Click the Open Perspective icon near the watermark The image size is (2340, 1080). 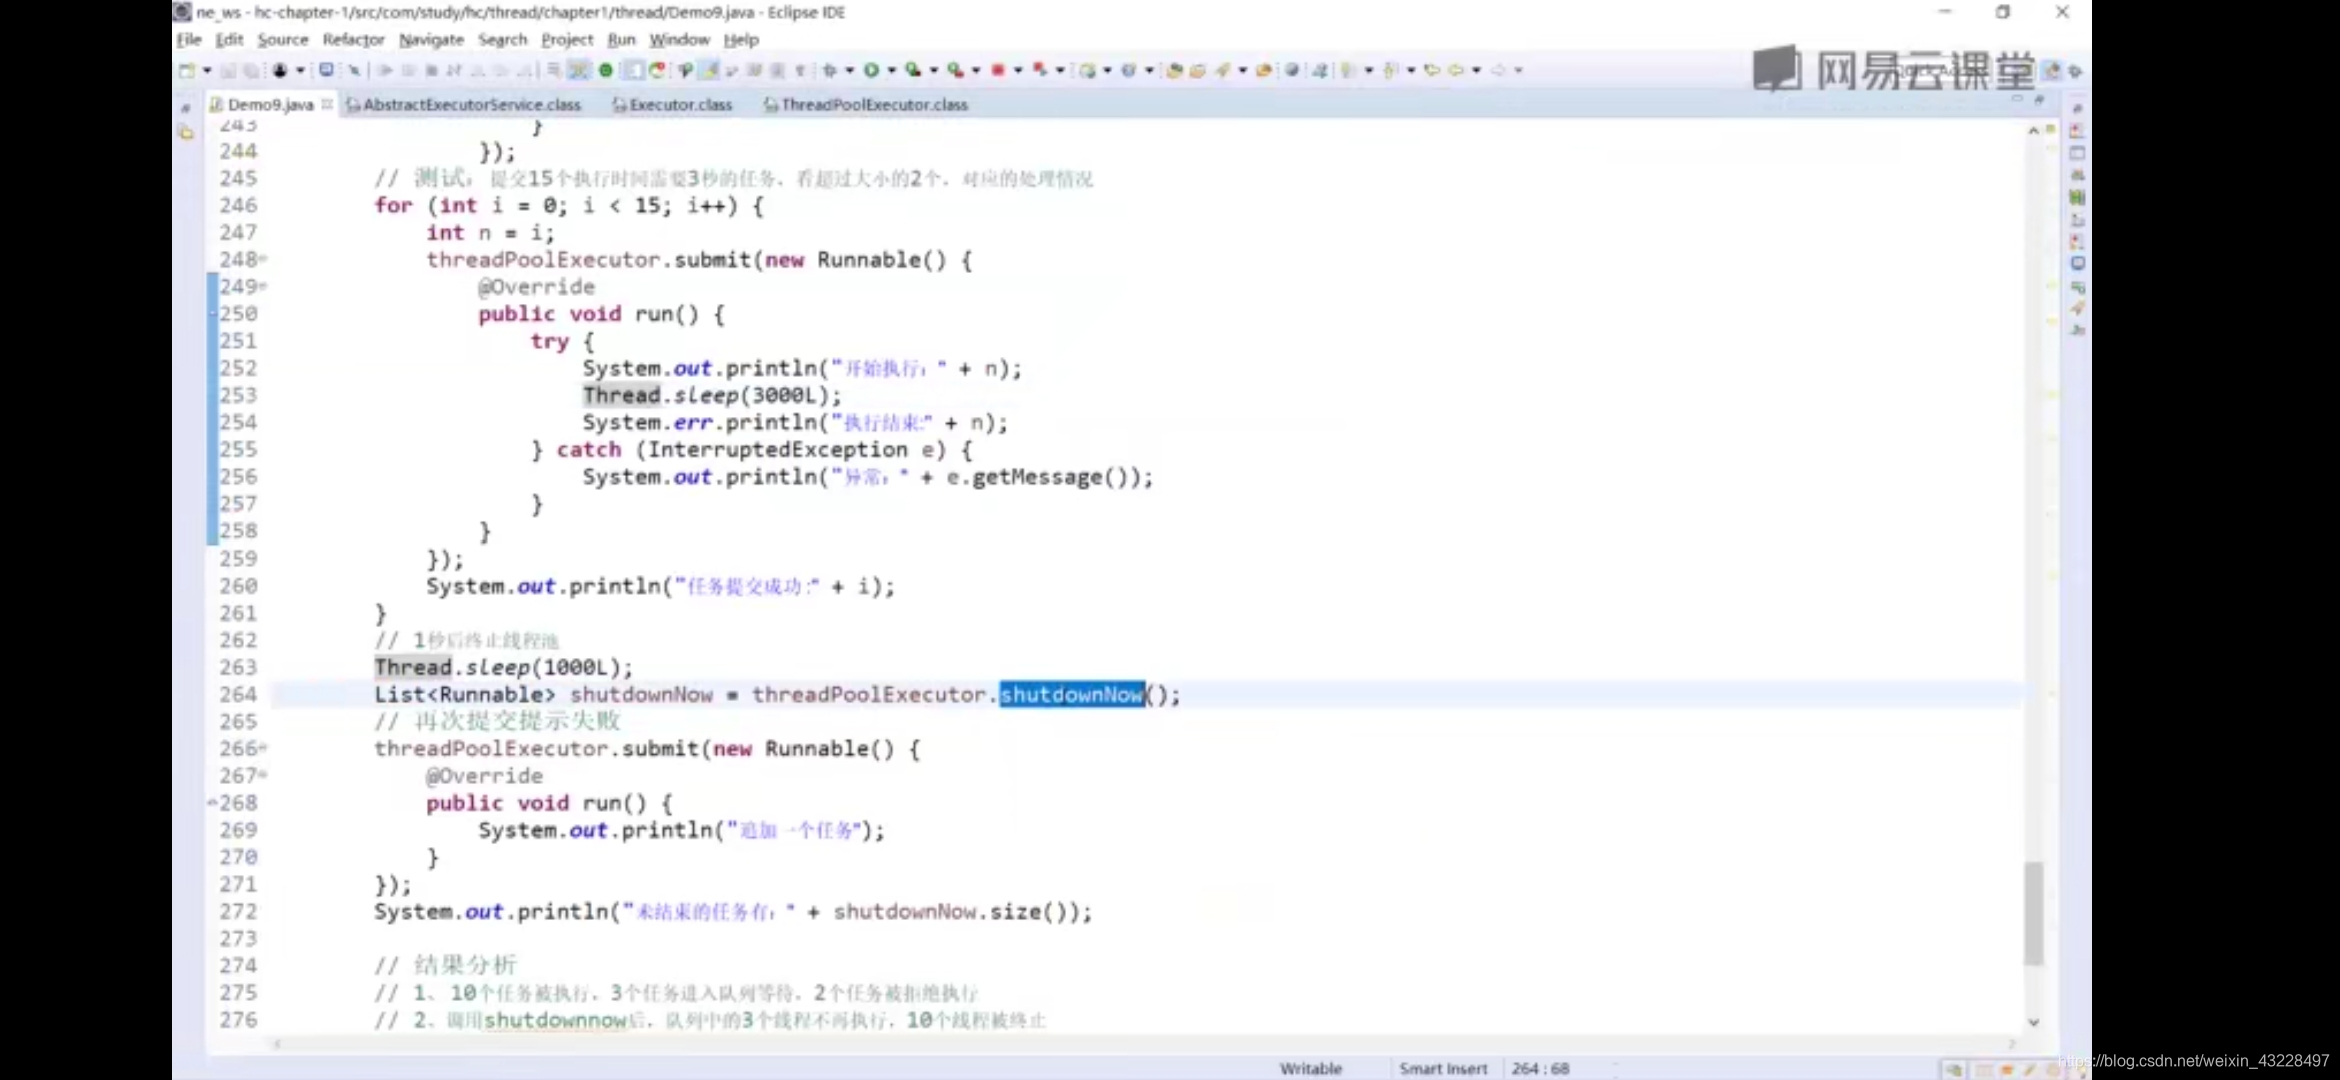(x=2053, y=70)
